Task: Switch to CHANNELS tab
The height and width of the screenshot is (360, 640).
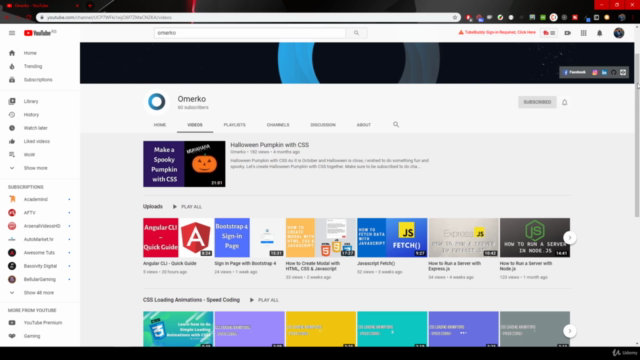Action: [x=278, y=125]
